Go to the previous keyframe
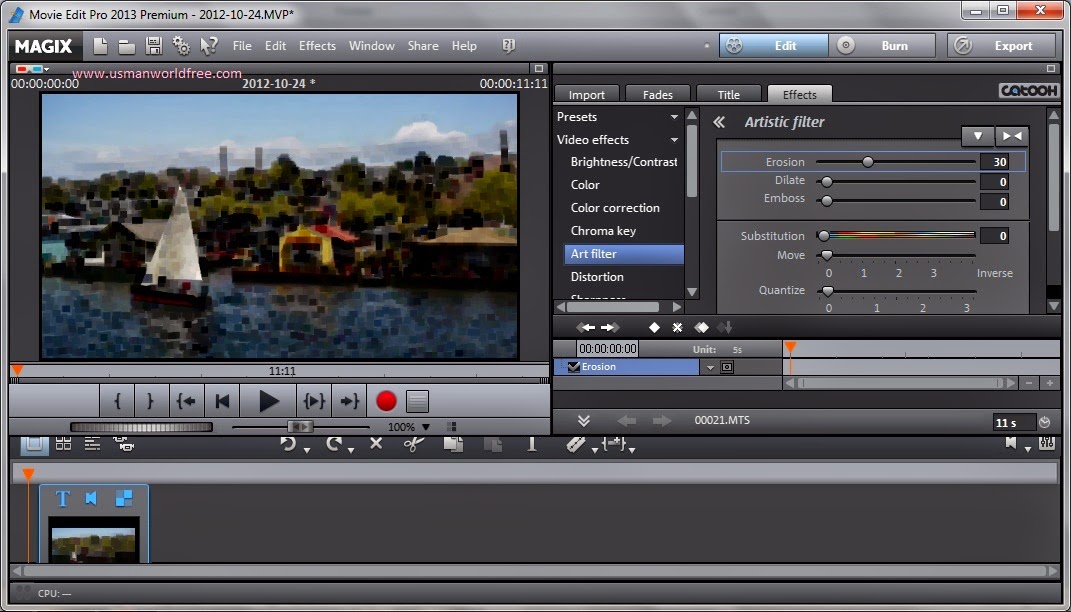 (585, 328)
